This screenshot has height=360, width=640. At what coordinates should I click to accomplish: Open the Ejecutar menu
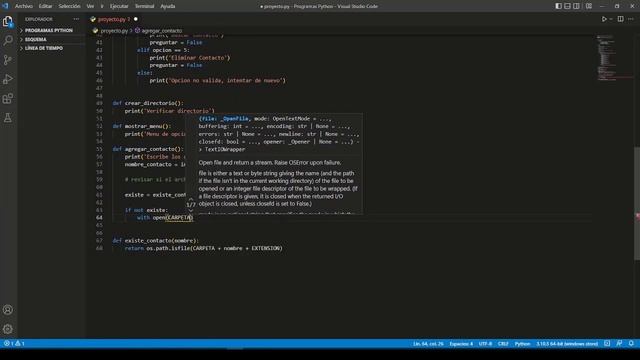tap(119, 6)
